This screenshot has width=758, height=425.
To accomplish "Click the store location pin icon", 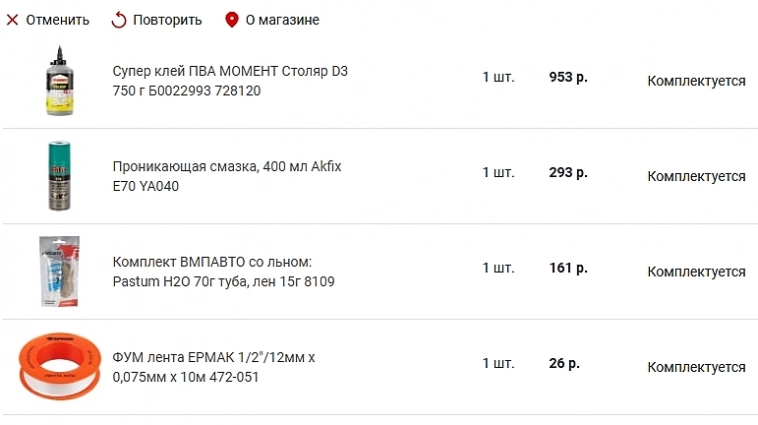I will [x=232, y=20].
